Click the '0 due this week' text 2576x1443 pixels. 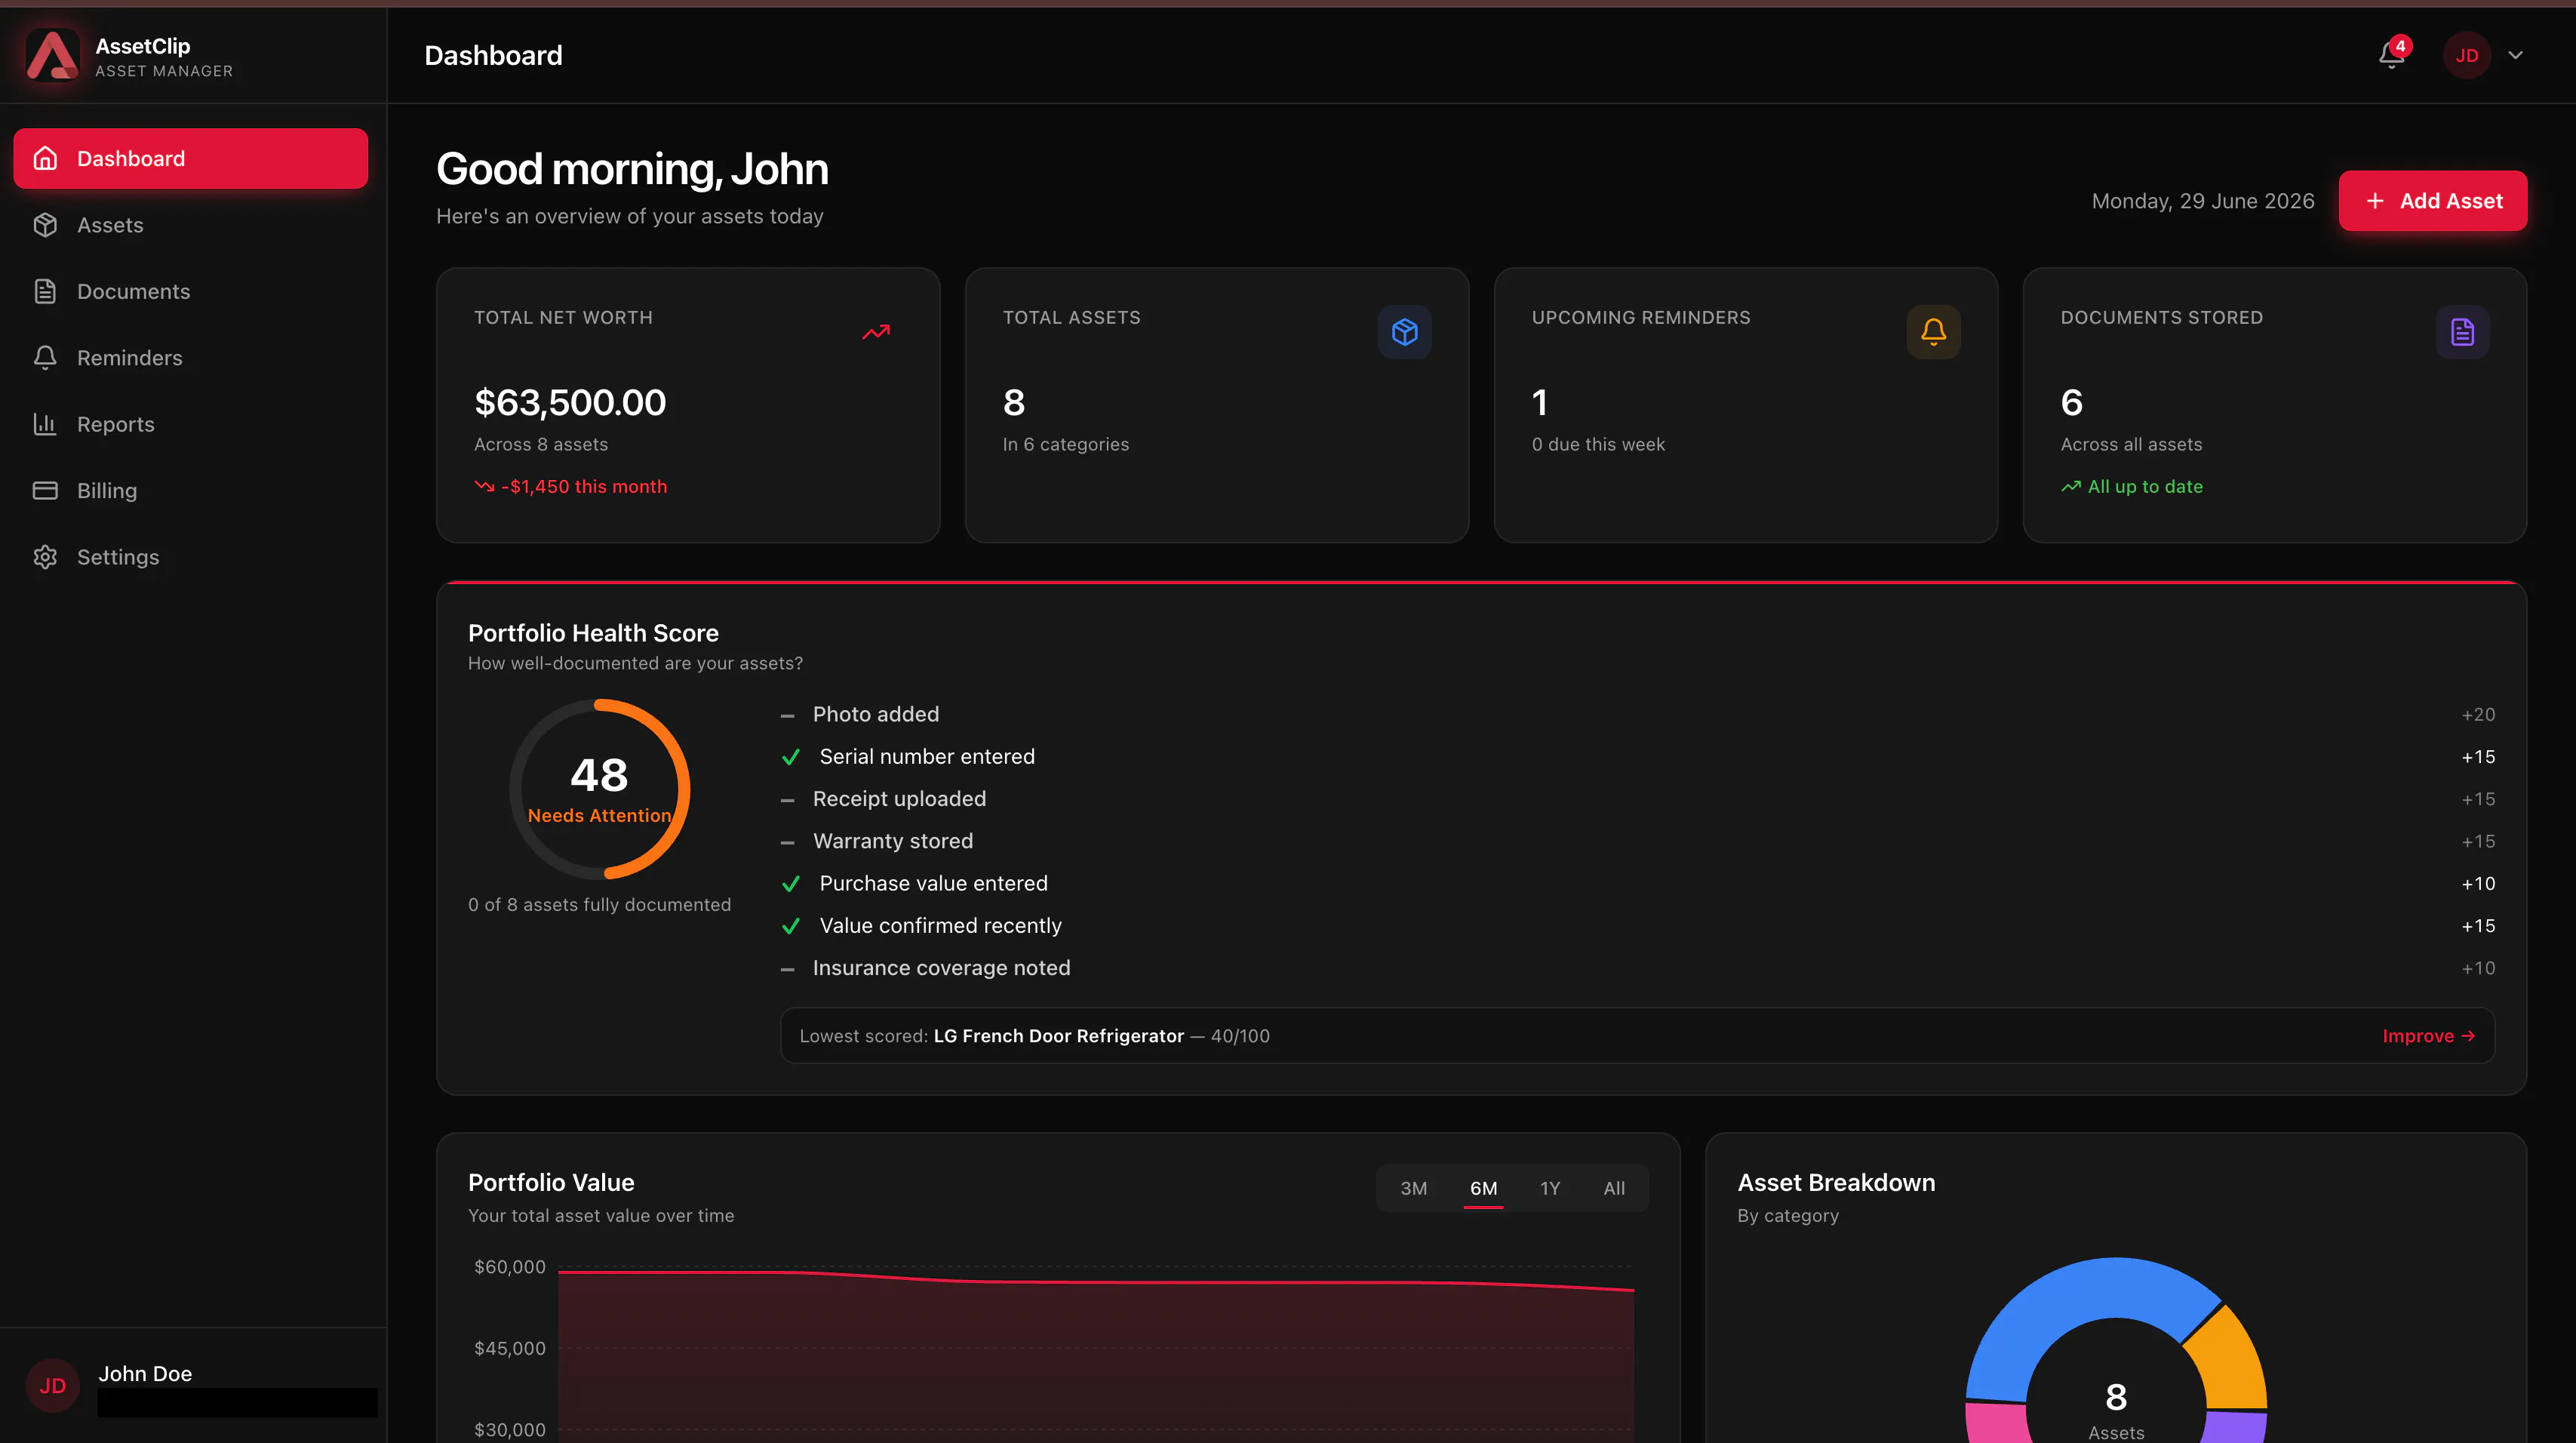point(1598,444)
